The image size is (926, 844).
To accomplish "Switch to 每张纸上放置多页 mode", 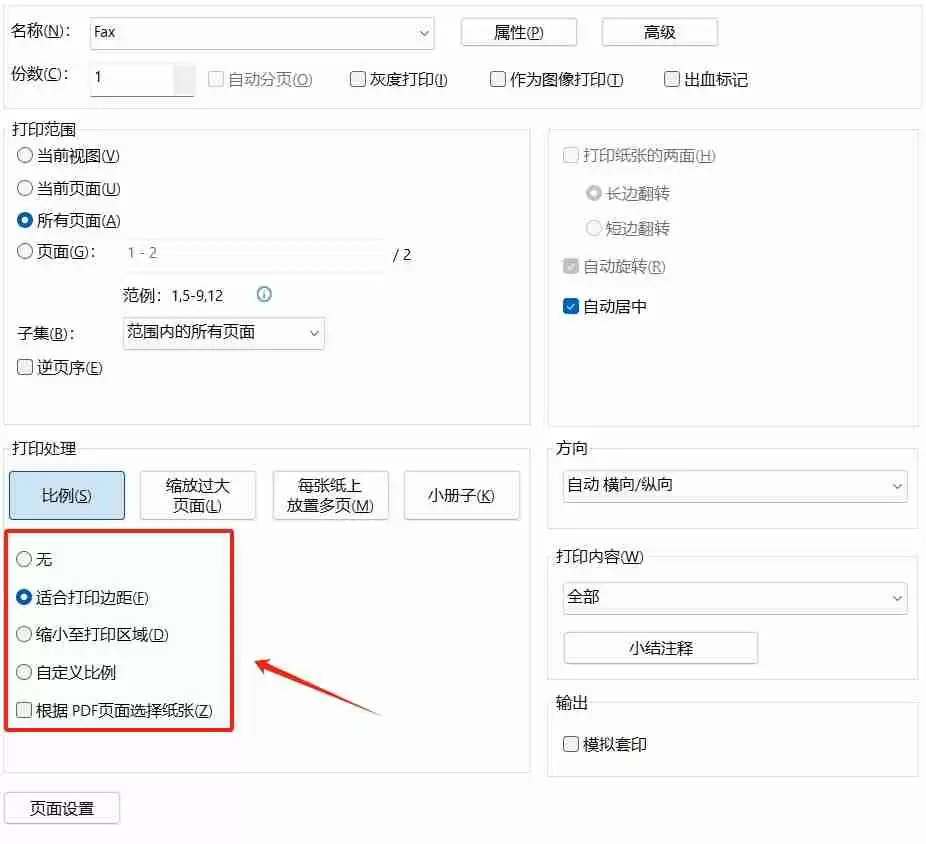I will click(x=330, y=495).
